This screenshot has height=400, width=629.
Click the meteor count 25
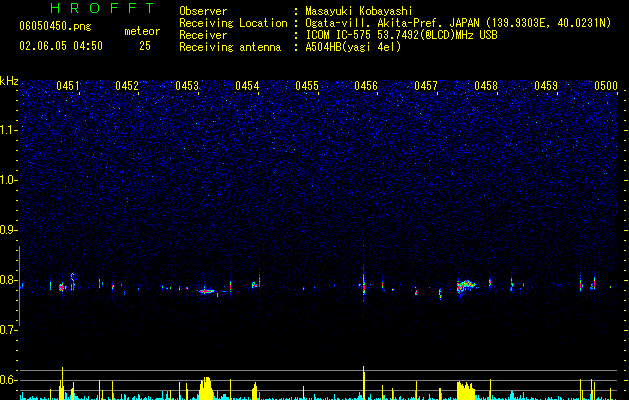tap(145, 46)
